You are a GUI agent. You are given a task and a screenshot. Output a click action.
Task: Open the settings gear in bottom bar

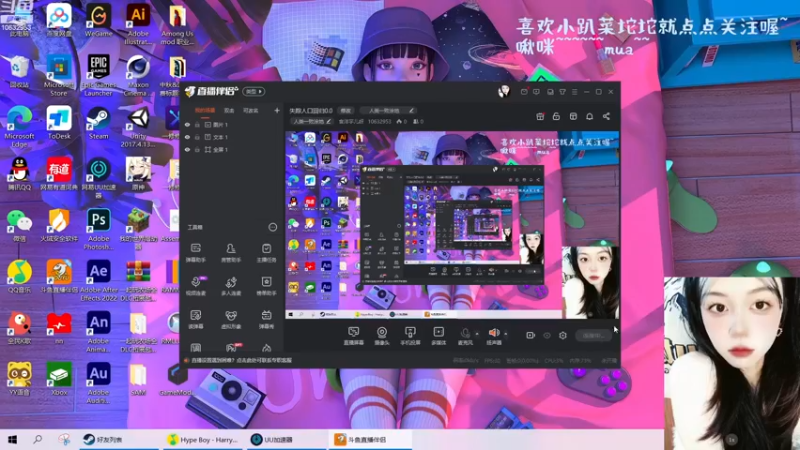click(x=563, y=335)
